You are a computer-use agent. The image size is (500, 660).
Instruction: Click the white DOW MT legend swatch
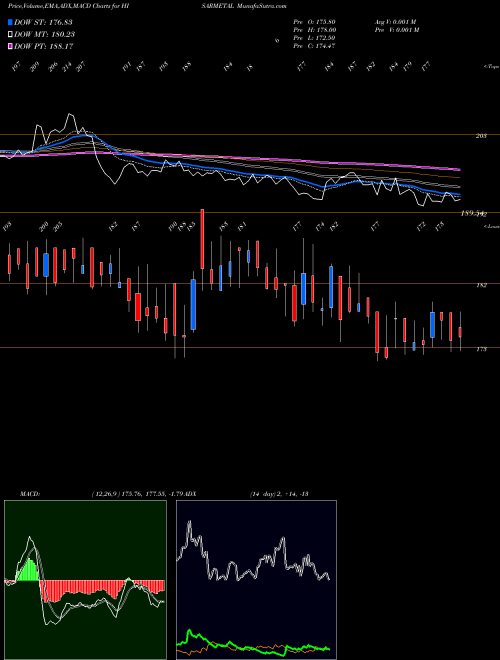(10, 35)
